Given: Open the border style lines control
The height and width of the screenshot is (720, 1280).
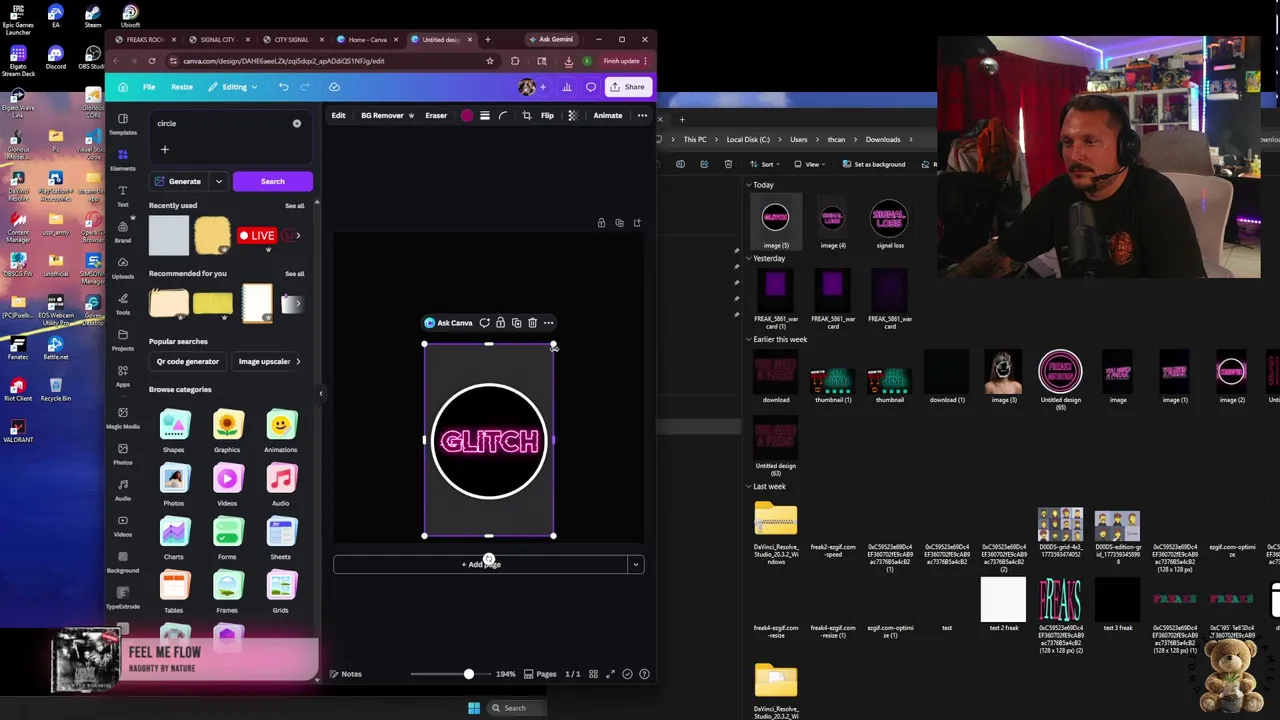Looking at the screenshot, I should pyautogui.click(x=485, y=116).
